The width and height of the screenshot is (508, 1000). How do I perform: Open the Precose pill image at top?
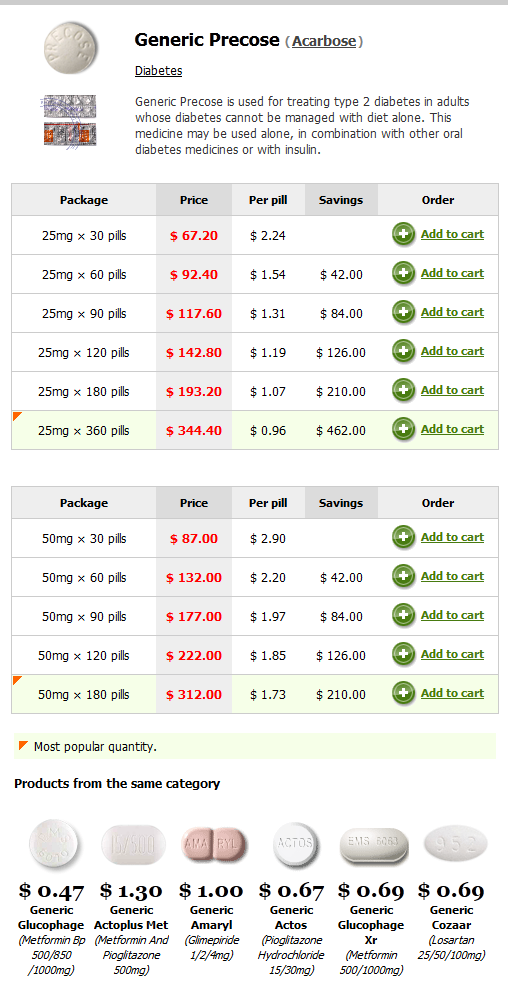[71, 47]
